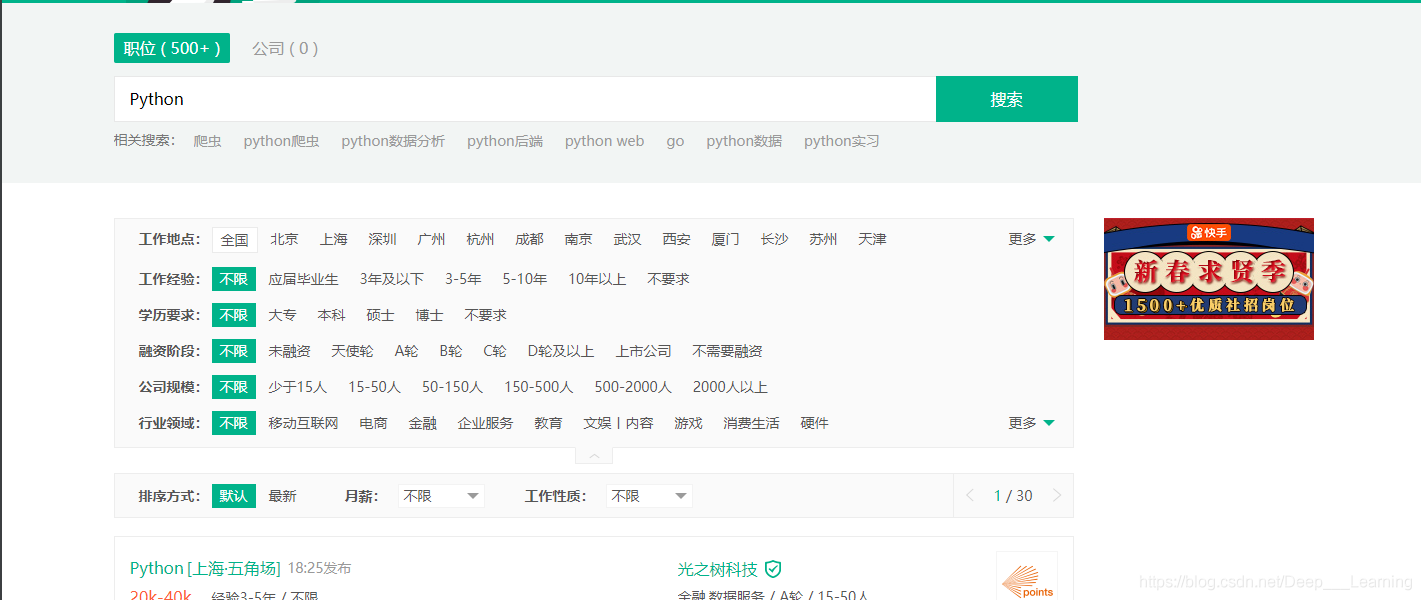The width and height of the screenshot is (1421, 600).
Task: Open the 工作性质 job type dropdown
Action: click(x=649, y=496)
